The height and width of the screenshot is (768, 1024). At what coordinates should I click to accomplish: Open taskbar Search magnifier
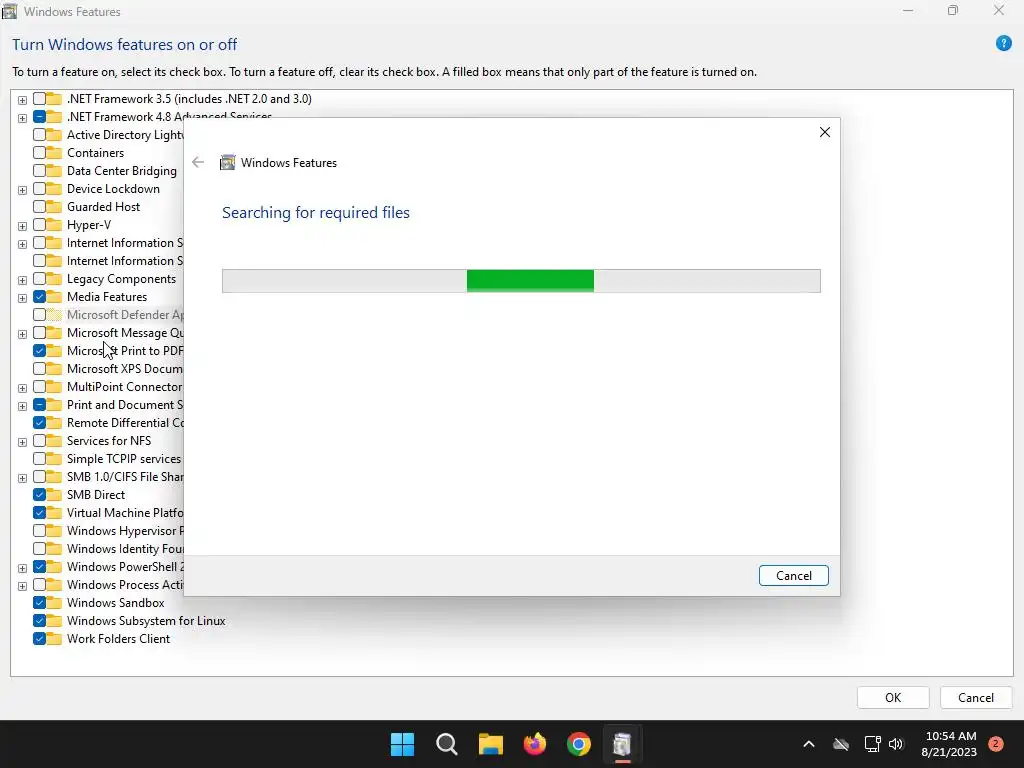click(x=447, y=744)
